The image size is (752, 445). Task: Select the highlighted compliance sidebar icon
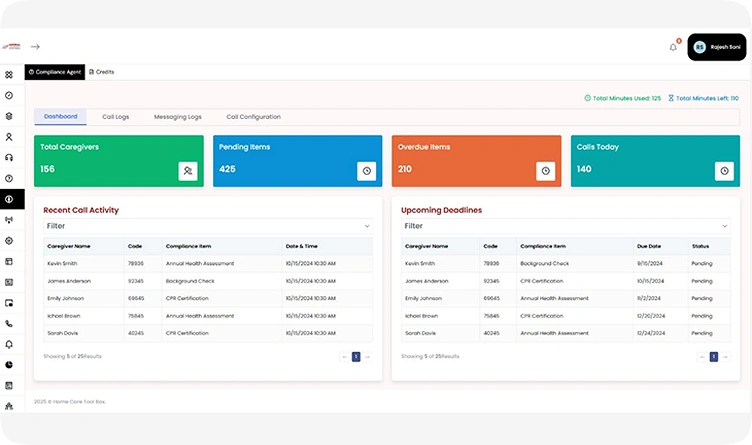(9, 199)
